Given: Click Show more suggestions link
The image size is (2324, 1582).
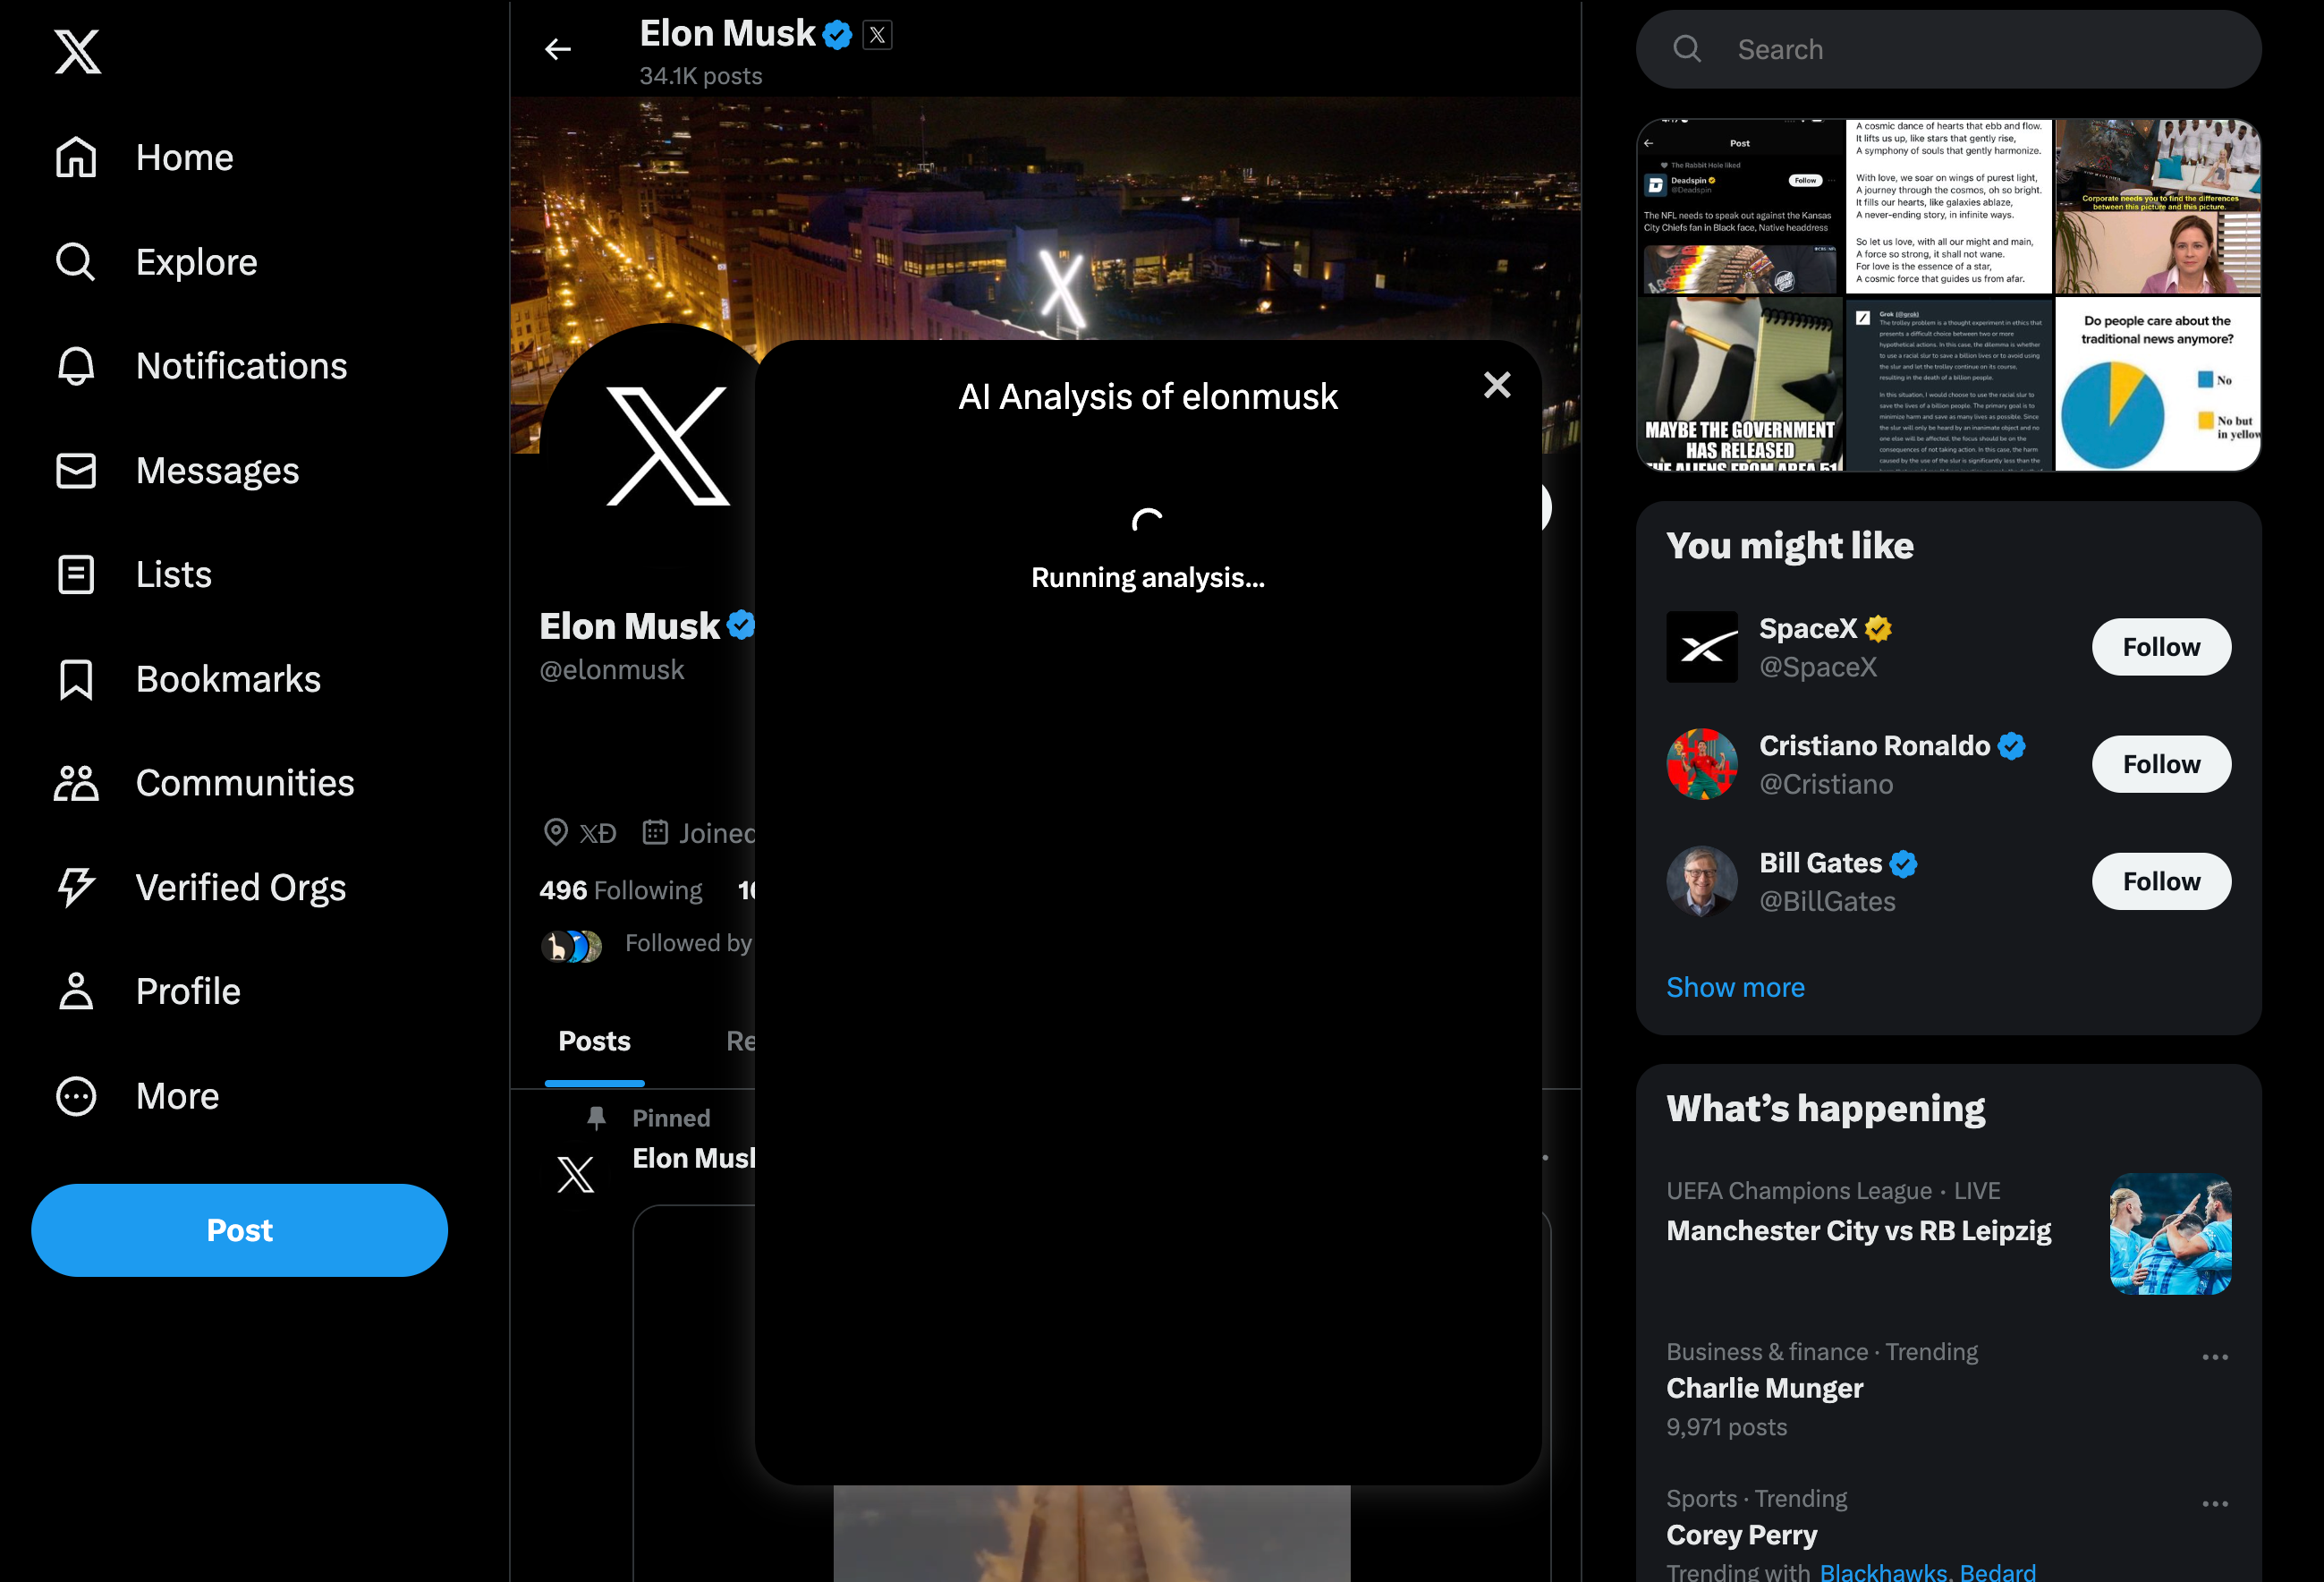Looking at the screenshot, I should (1735, 988).
